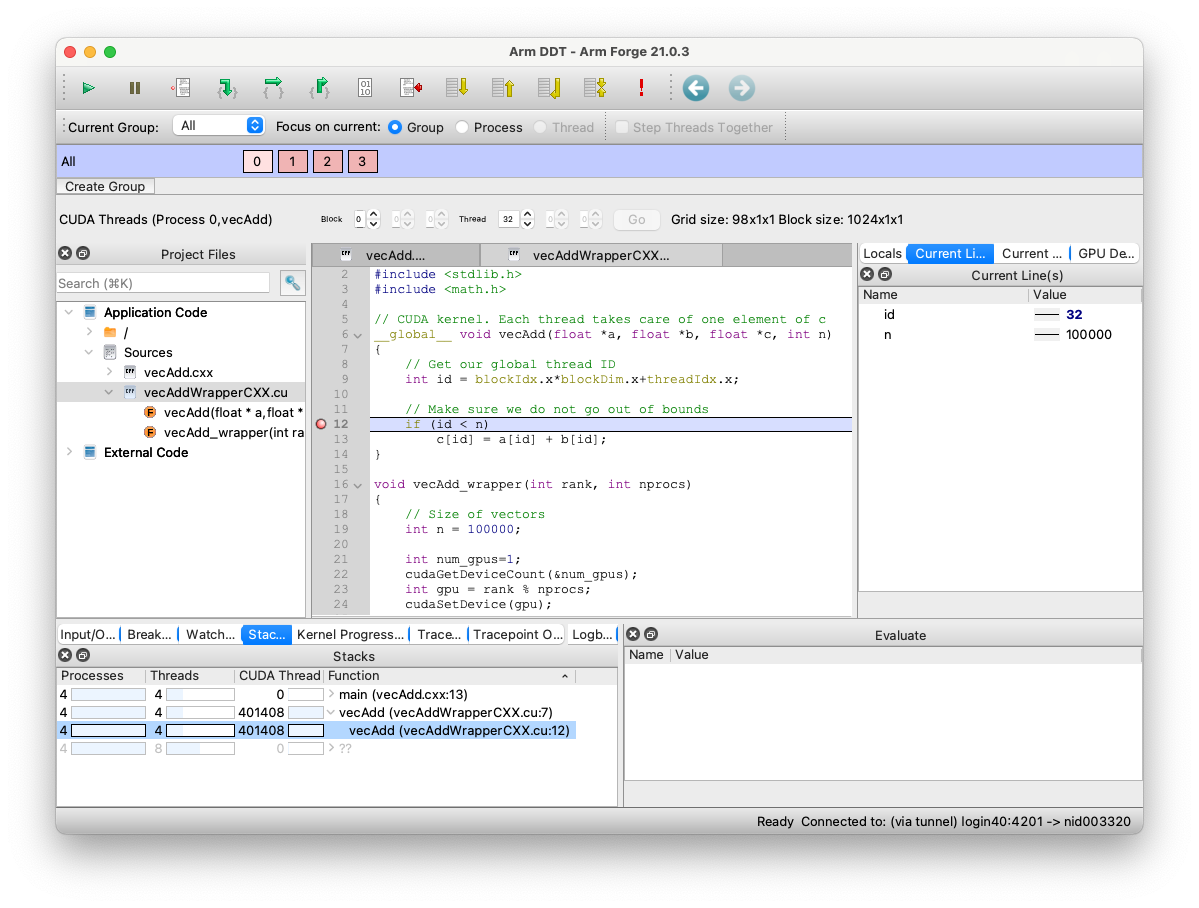
Task: Select the Step Out icon
Action: point(319,88)
